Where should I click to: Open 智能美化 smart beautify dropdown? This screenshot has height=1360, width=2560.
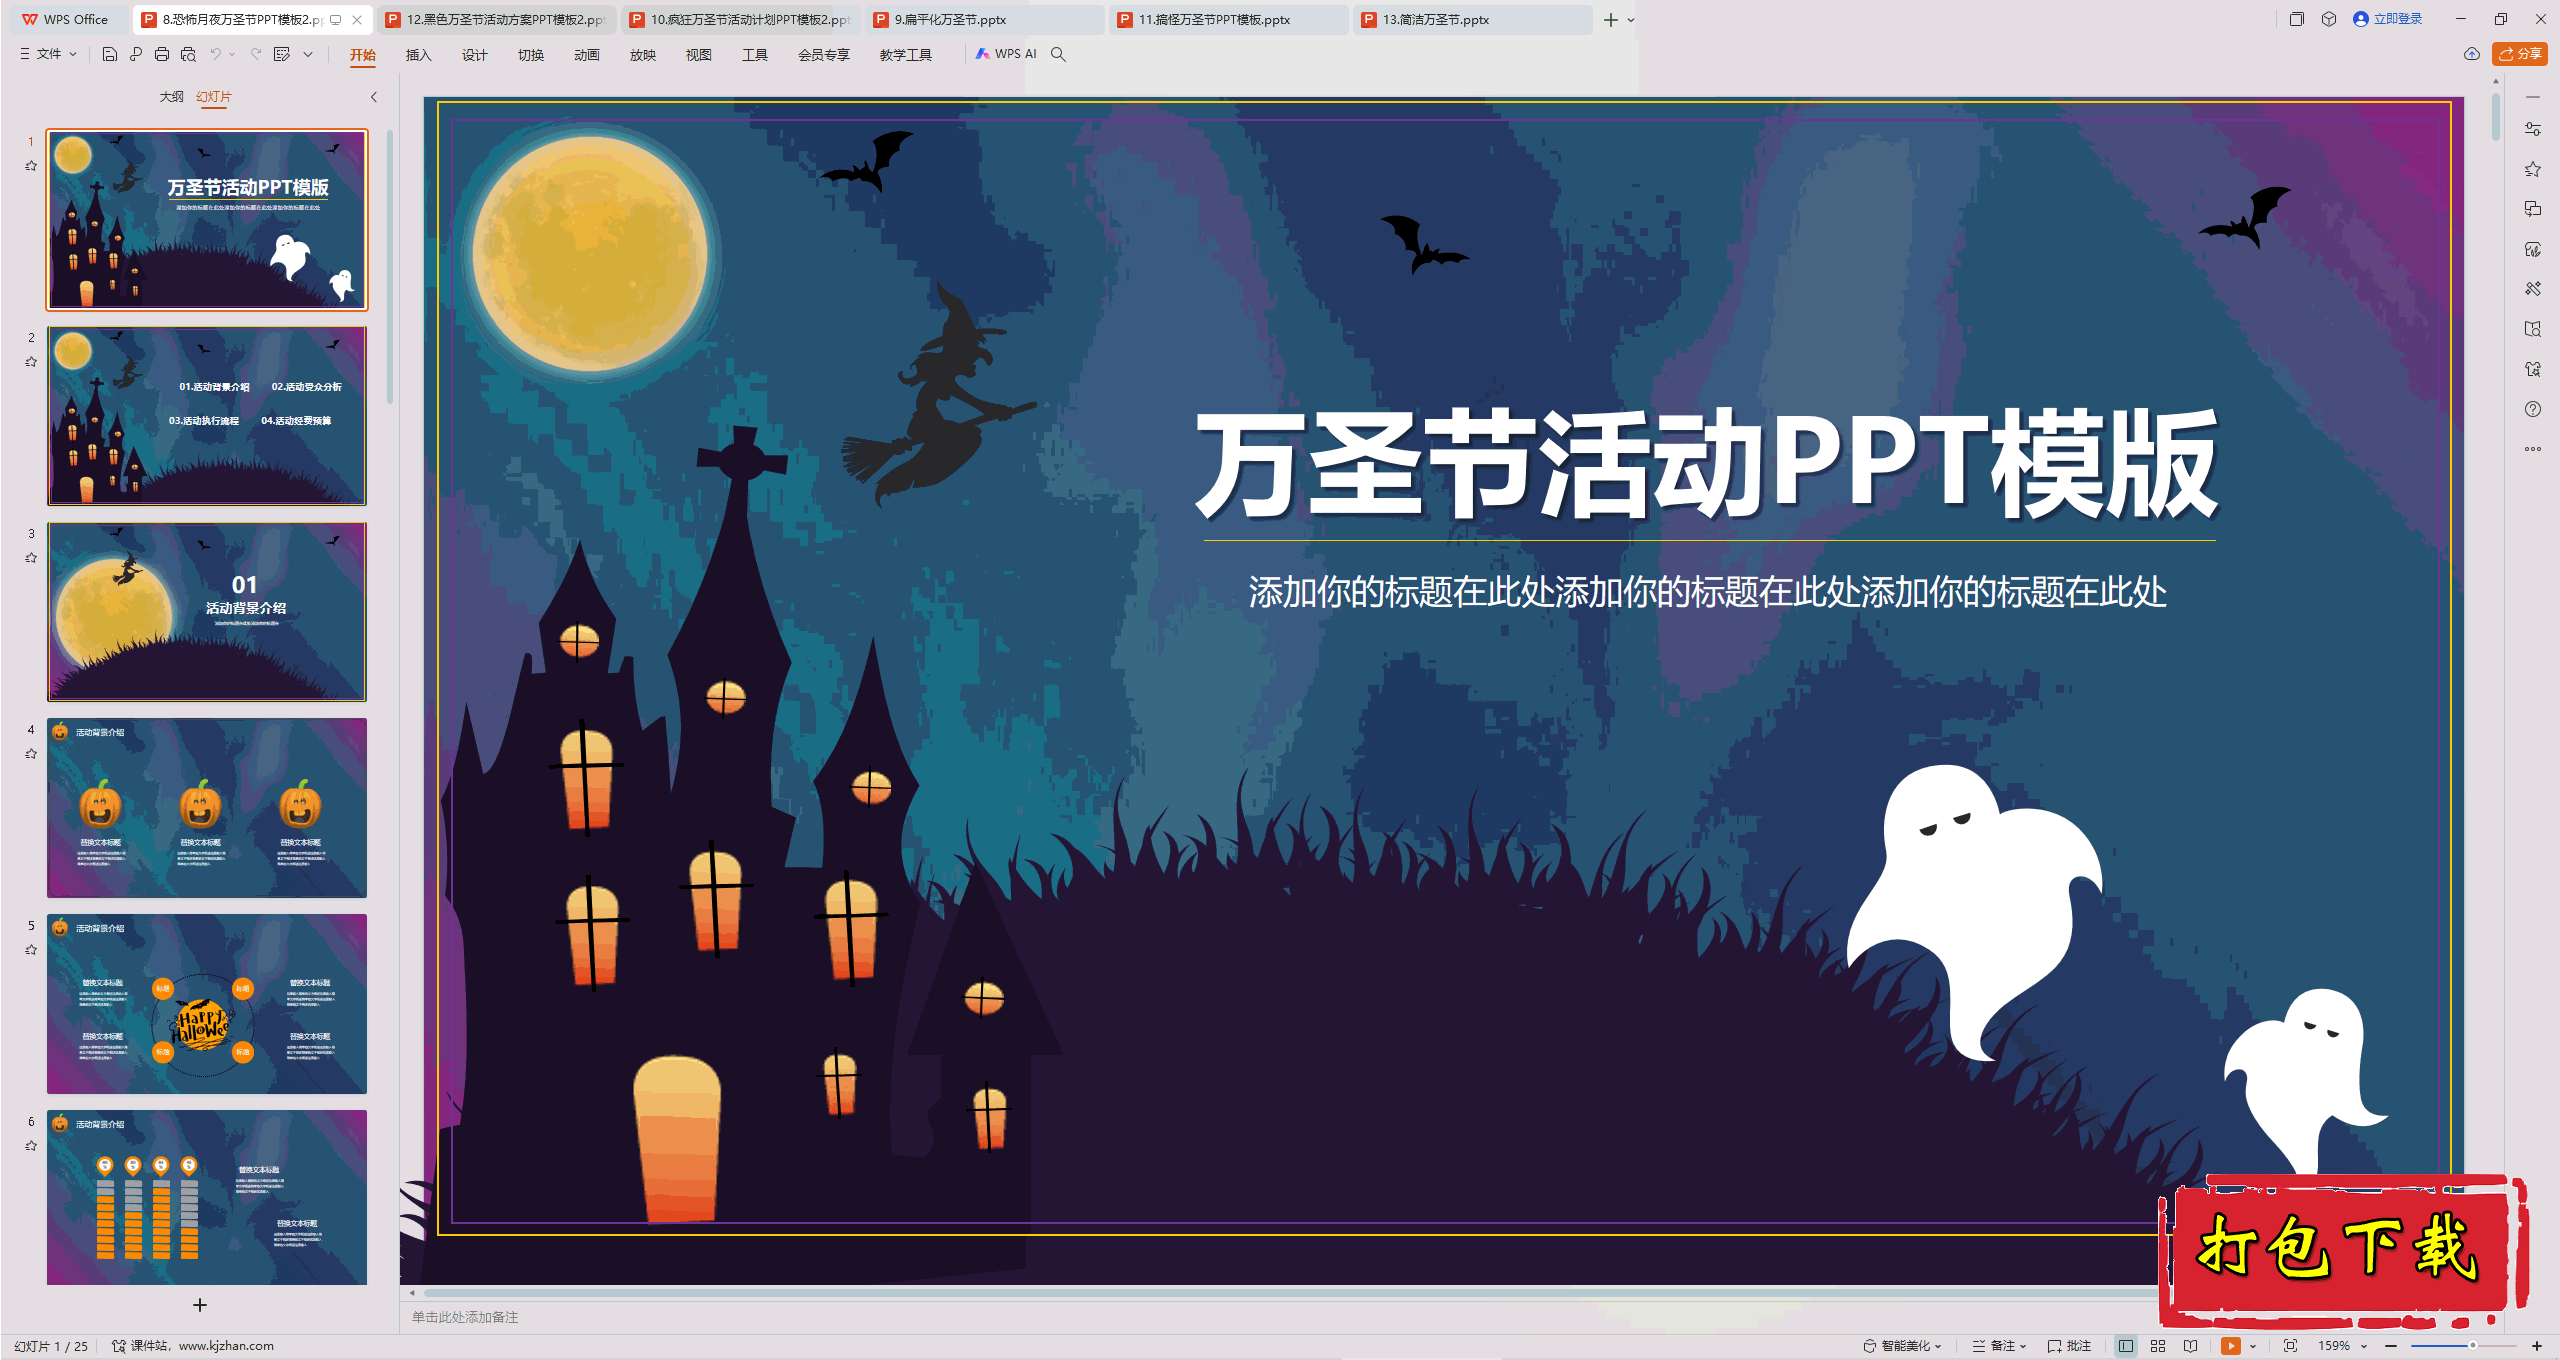(1902, 1346)
